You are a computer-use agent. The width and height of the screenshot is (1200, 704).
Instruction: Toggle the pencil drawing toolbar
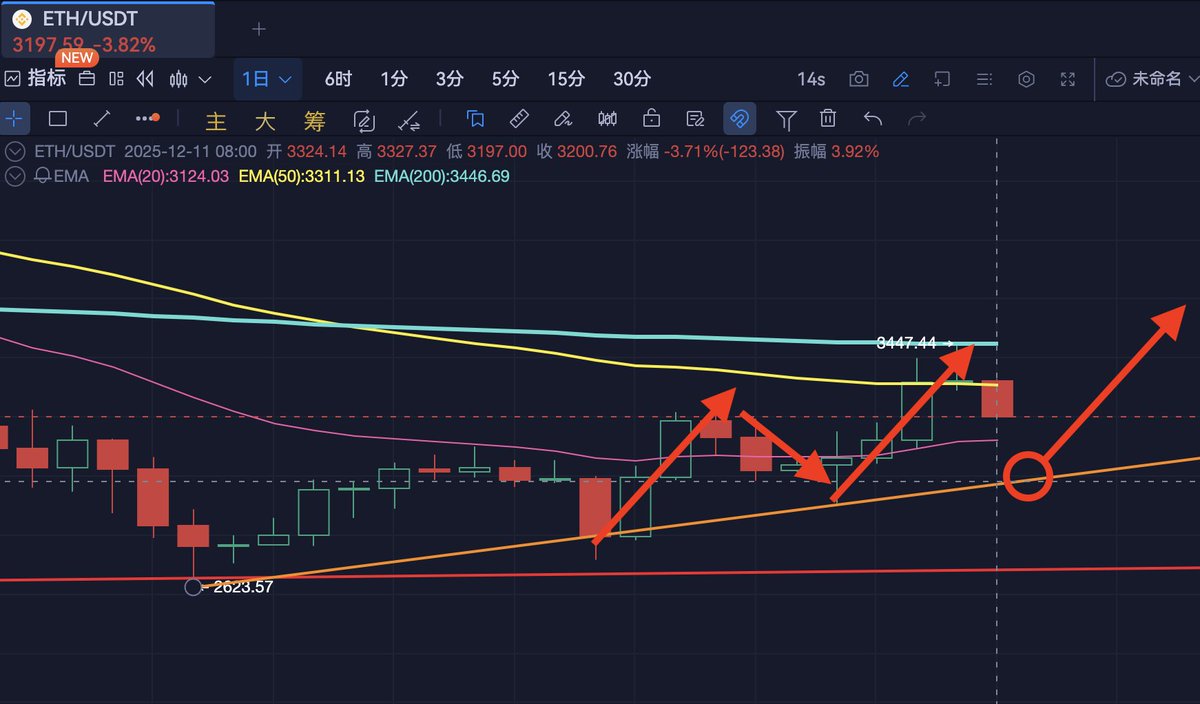pyautogui.click(x=900, y=79)
